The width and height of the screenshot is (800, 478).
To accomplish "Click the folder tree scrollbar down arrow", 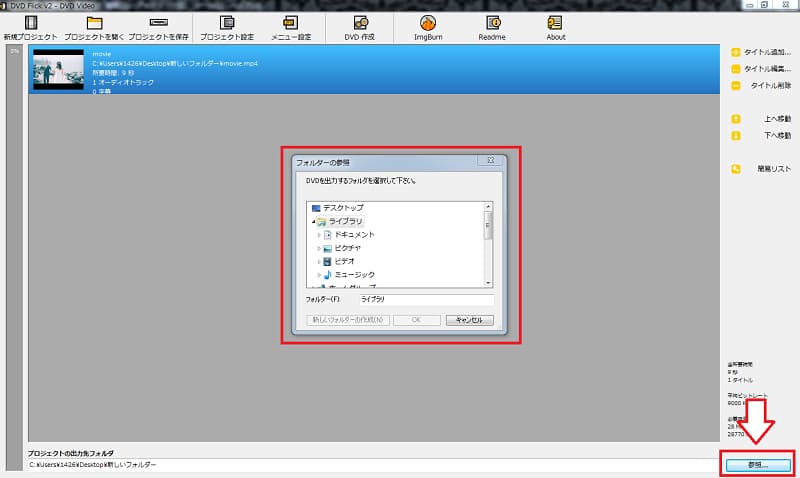I will click(488, 283).
